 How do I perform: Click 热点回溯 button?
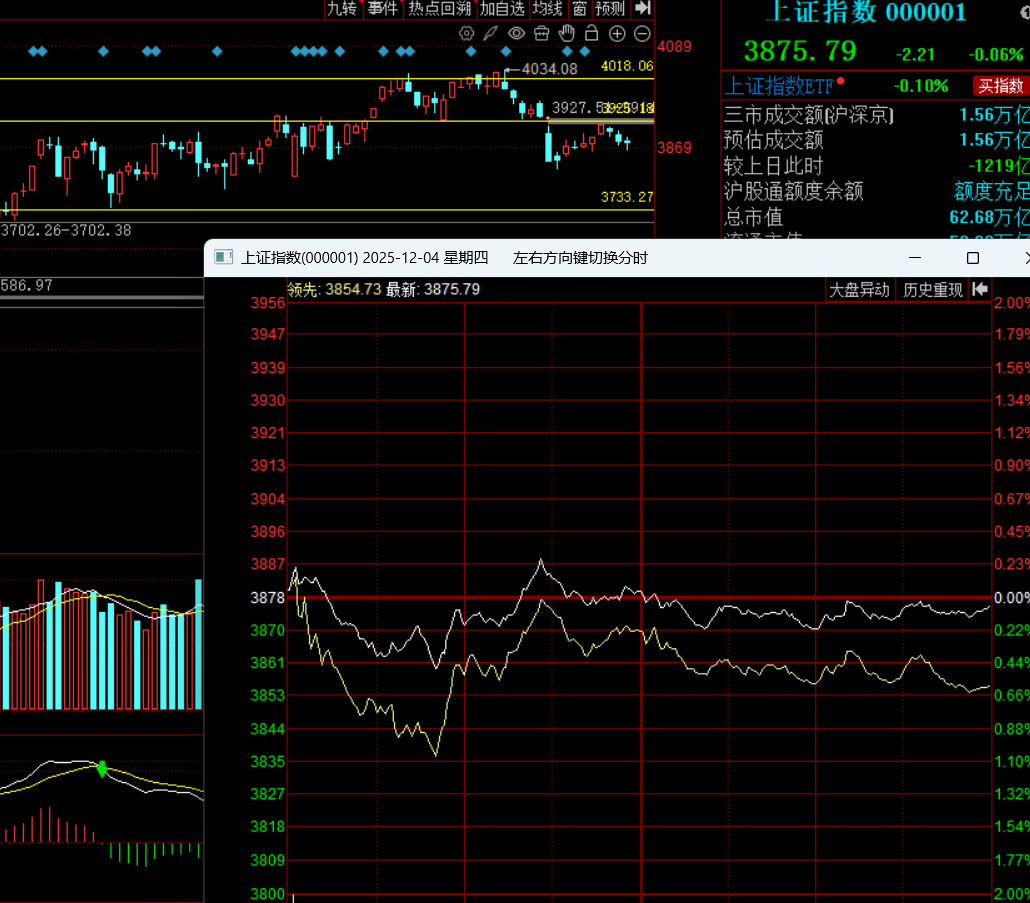439,9
